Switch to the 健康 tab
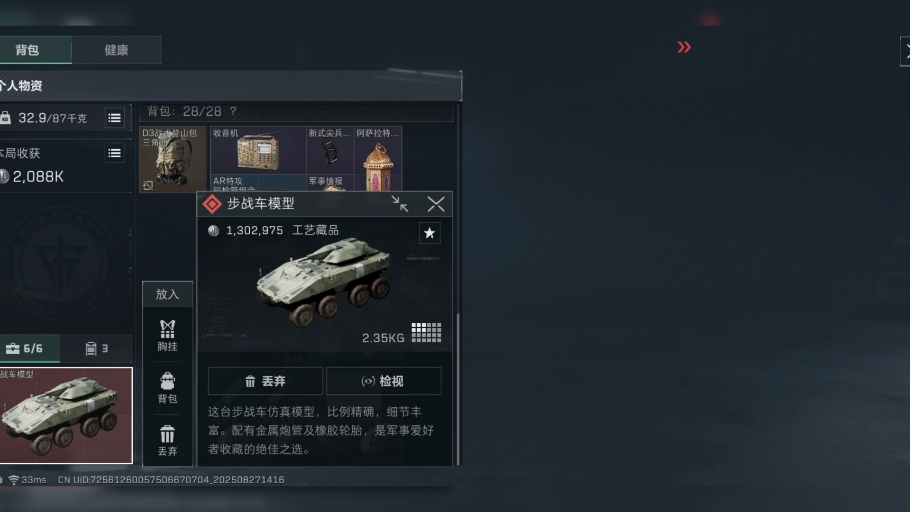This screenshot has width=910, height=512. pyautogui.click(x=117, y=50)
